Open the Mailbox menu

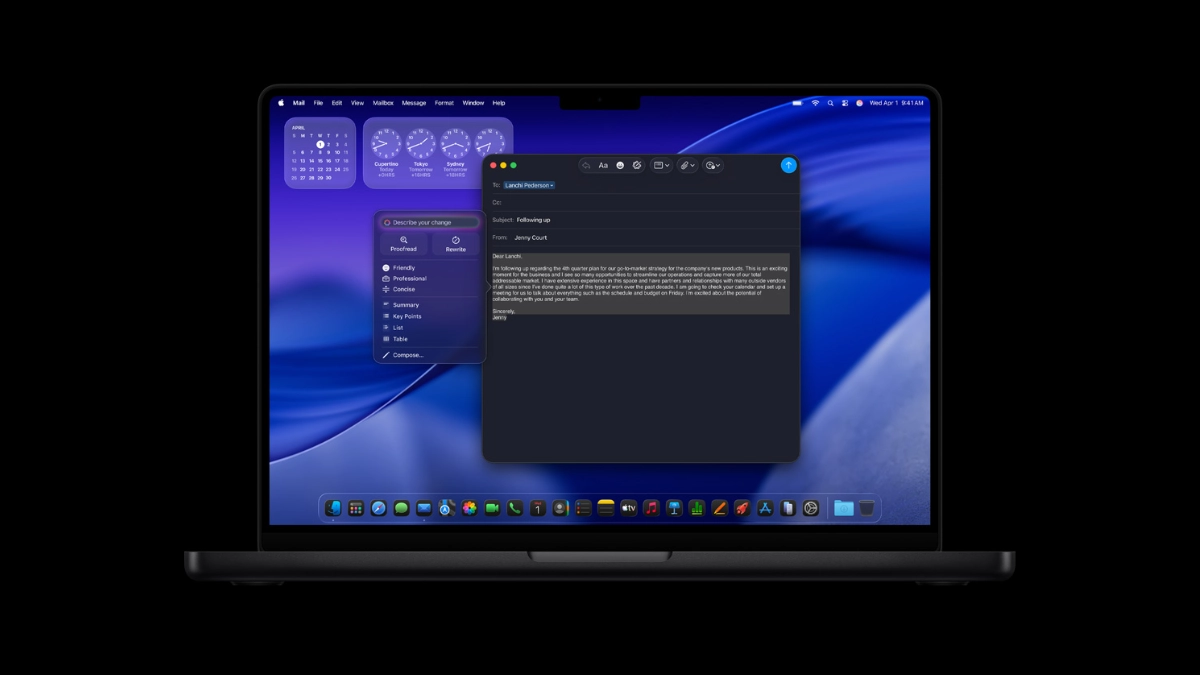point(383,103)
